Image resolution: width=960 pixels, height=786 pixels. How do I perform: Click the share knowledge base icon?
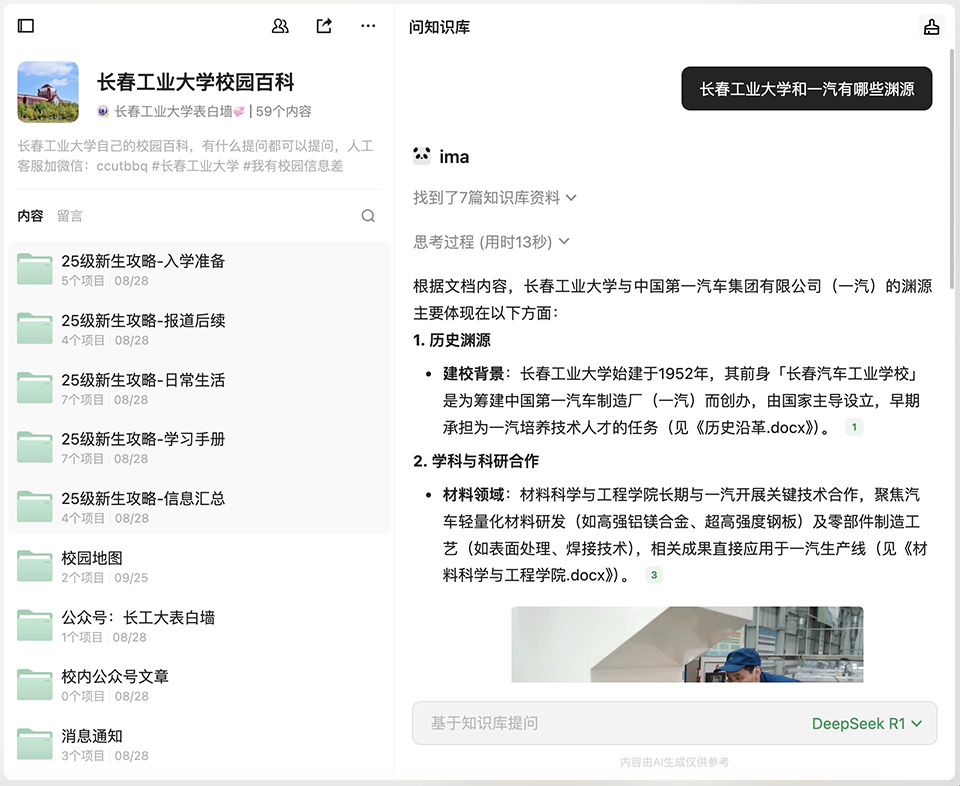click(324, 26)
